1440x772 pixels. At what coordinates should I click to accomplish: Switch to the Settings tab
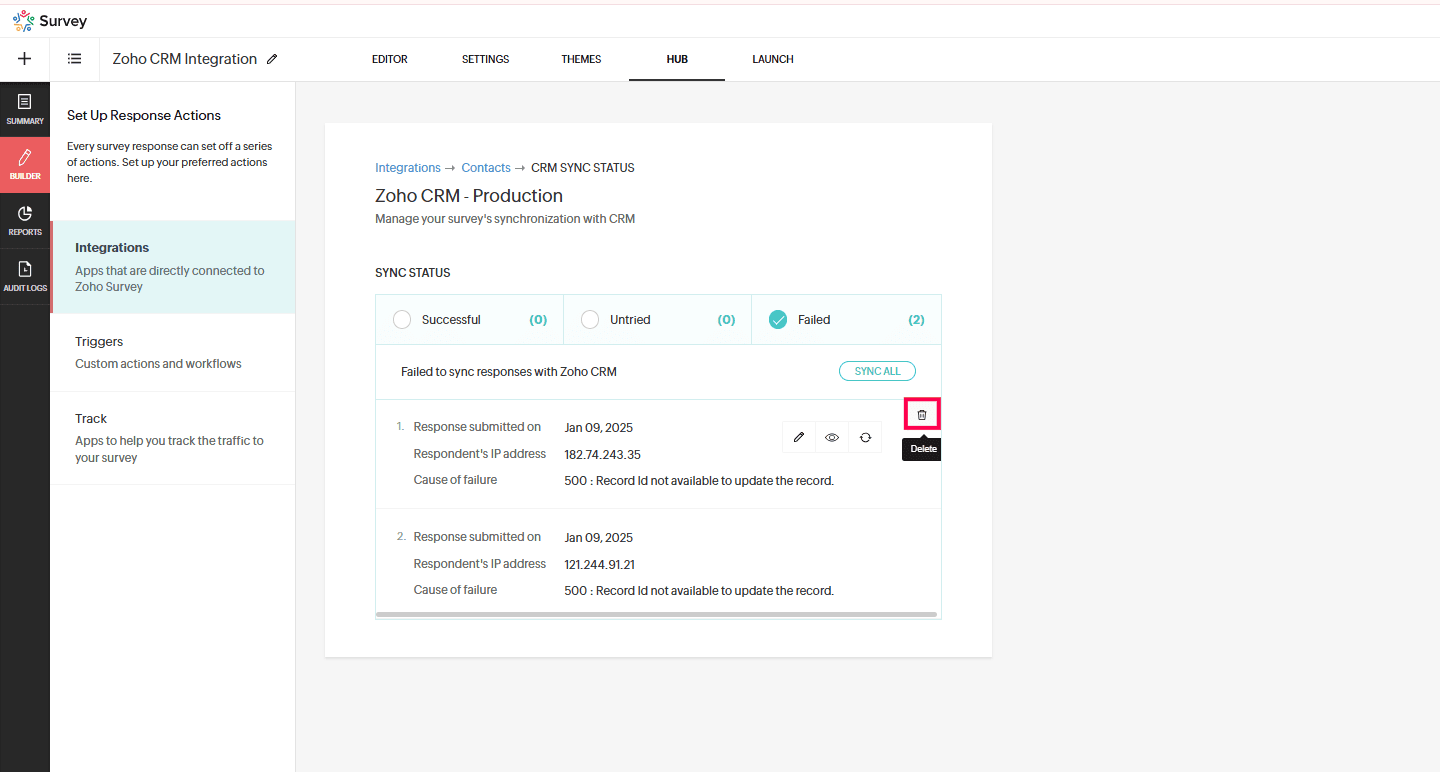click(x=485, y=59)
